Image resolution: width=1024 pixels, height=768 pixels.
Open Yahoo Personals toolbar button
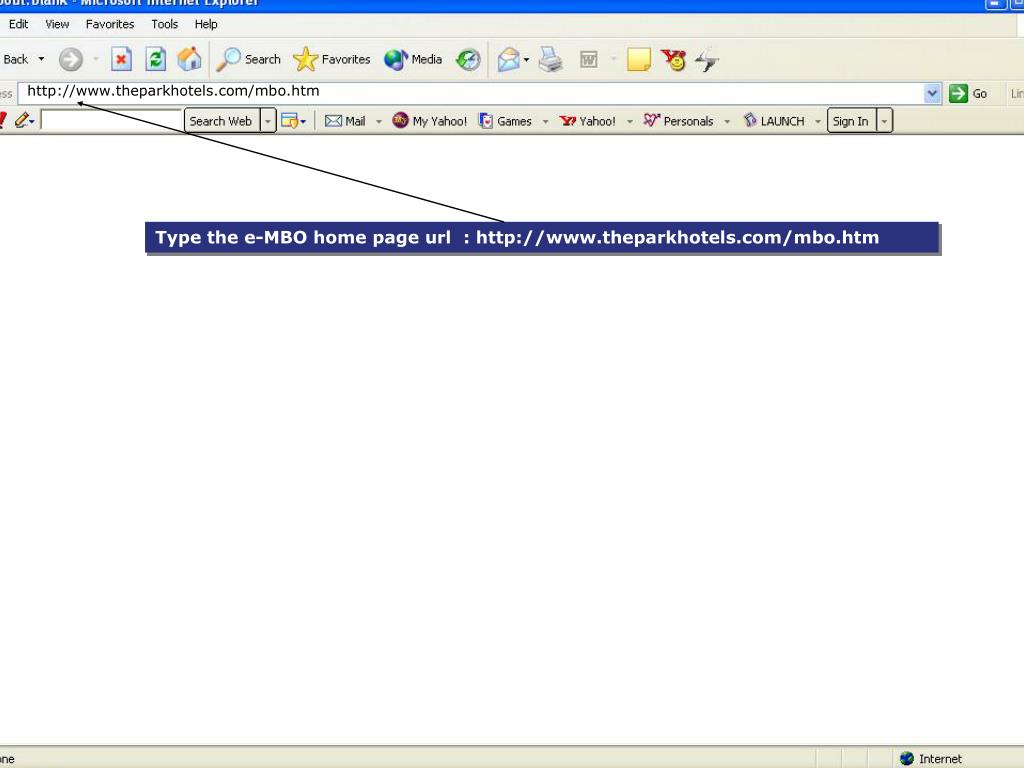[x=678, y=121]
